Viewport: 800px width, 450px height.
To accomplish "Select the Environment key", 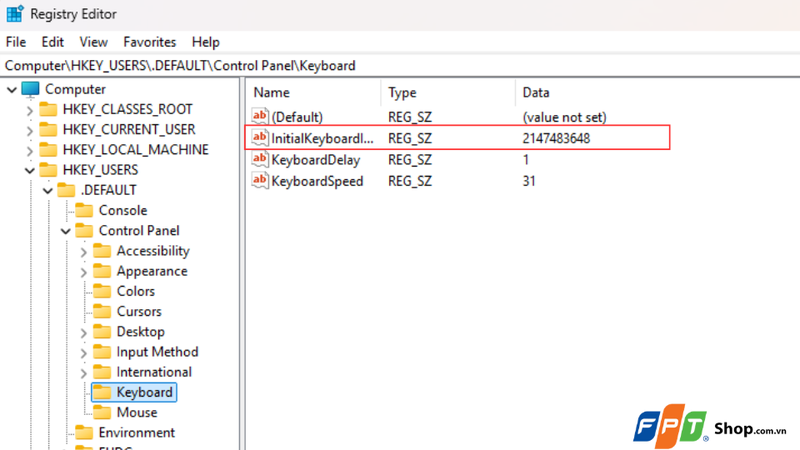I will [x=137, y=432].
